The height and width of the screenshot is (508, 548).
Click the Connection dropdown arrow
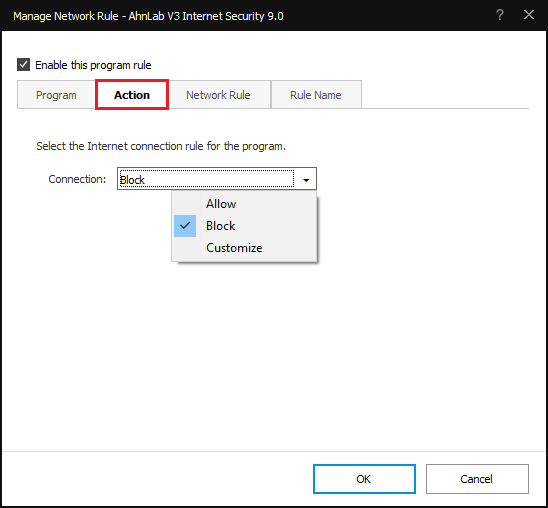306,180
